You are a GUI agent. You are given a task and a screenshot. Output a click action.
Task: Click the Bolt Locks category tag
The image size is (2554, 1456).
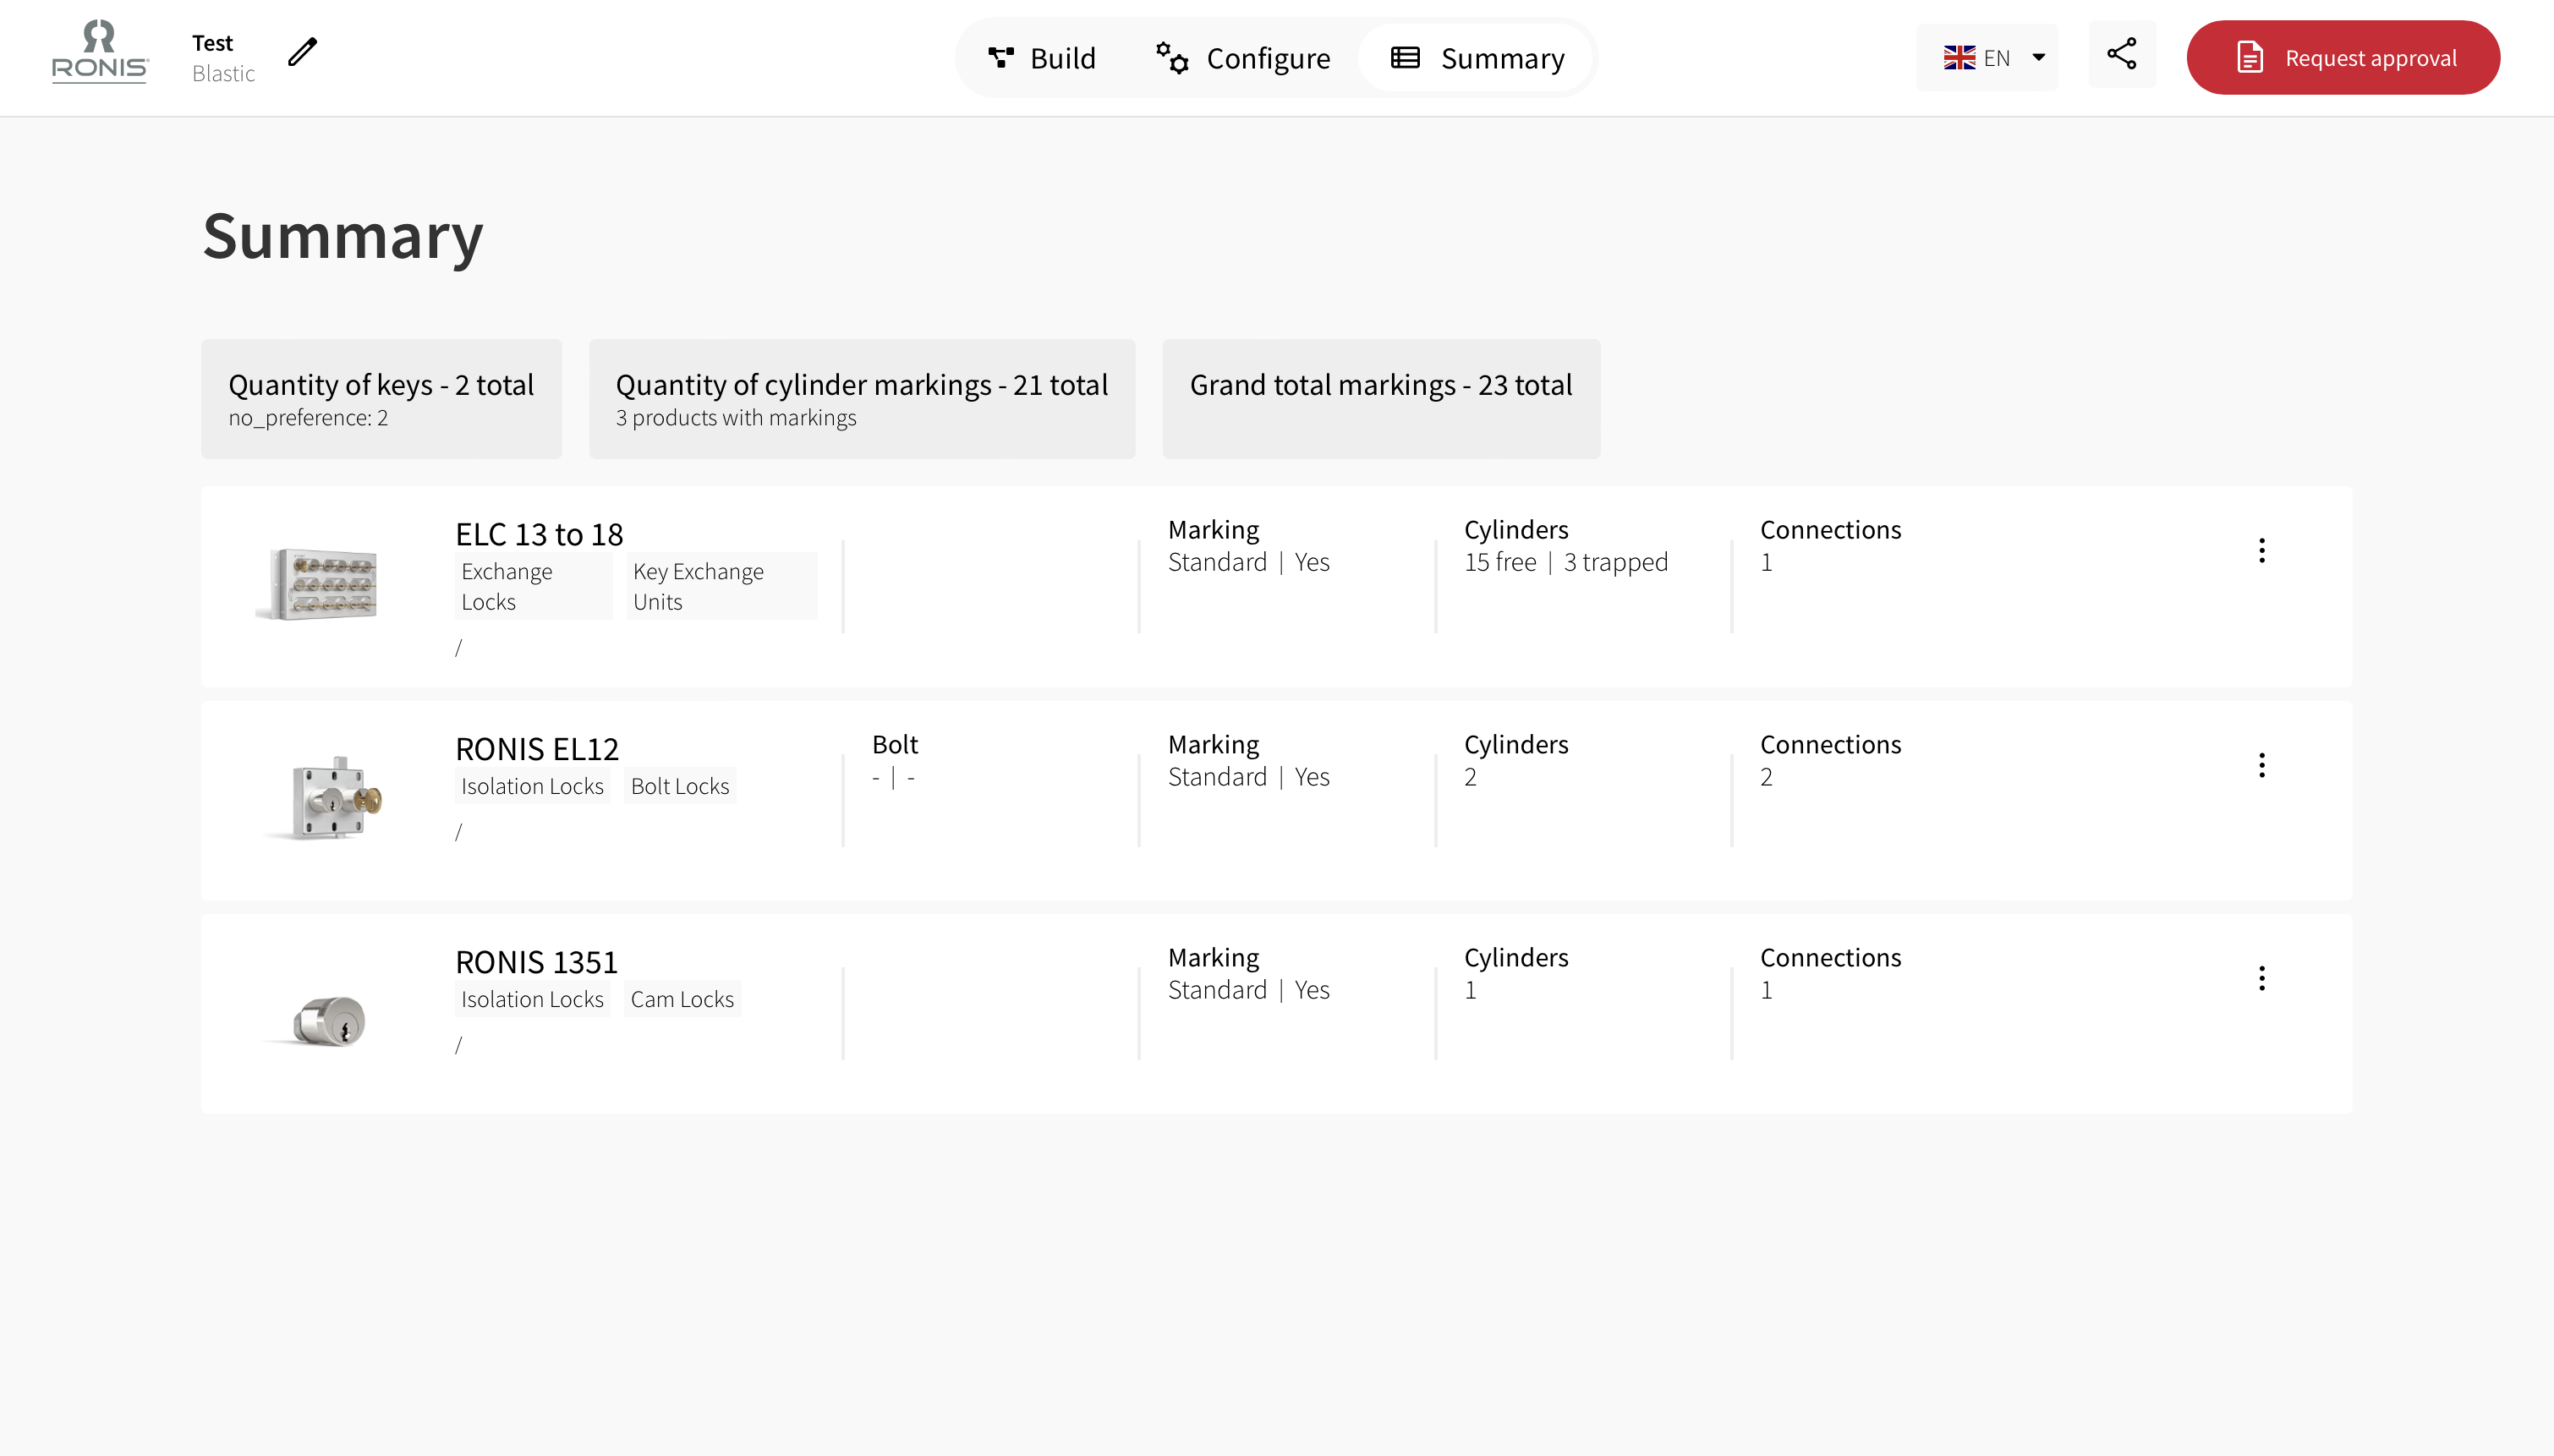coord(680,786)
